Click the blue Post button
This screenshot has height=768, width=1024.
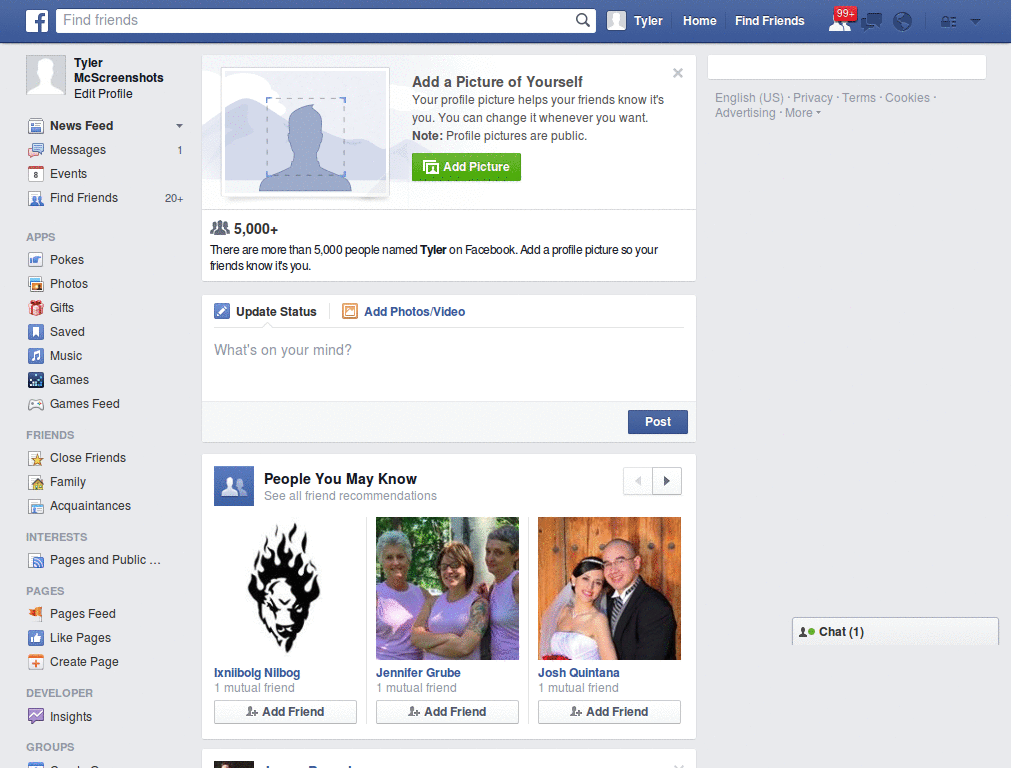click(x=658, y=422)
